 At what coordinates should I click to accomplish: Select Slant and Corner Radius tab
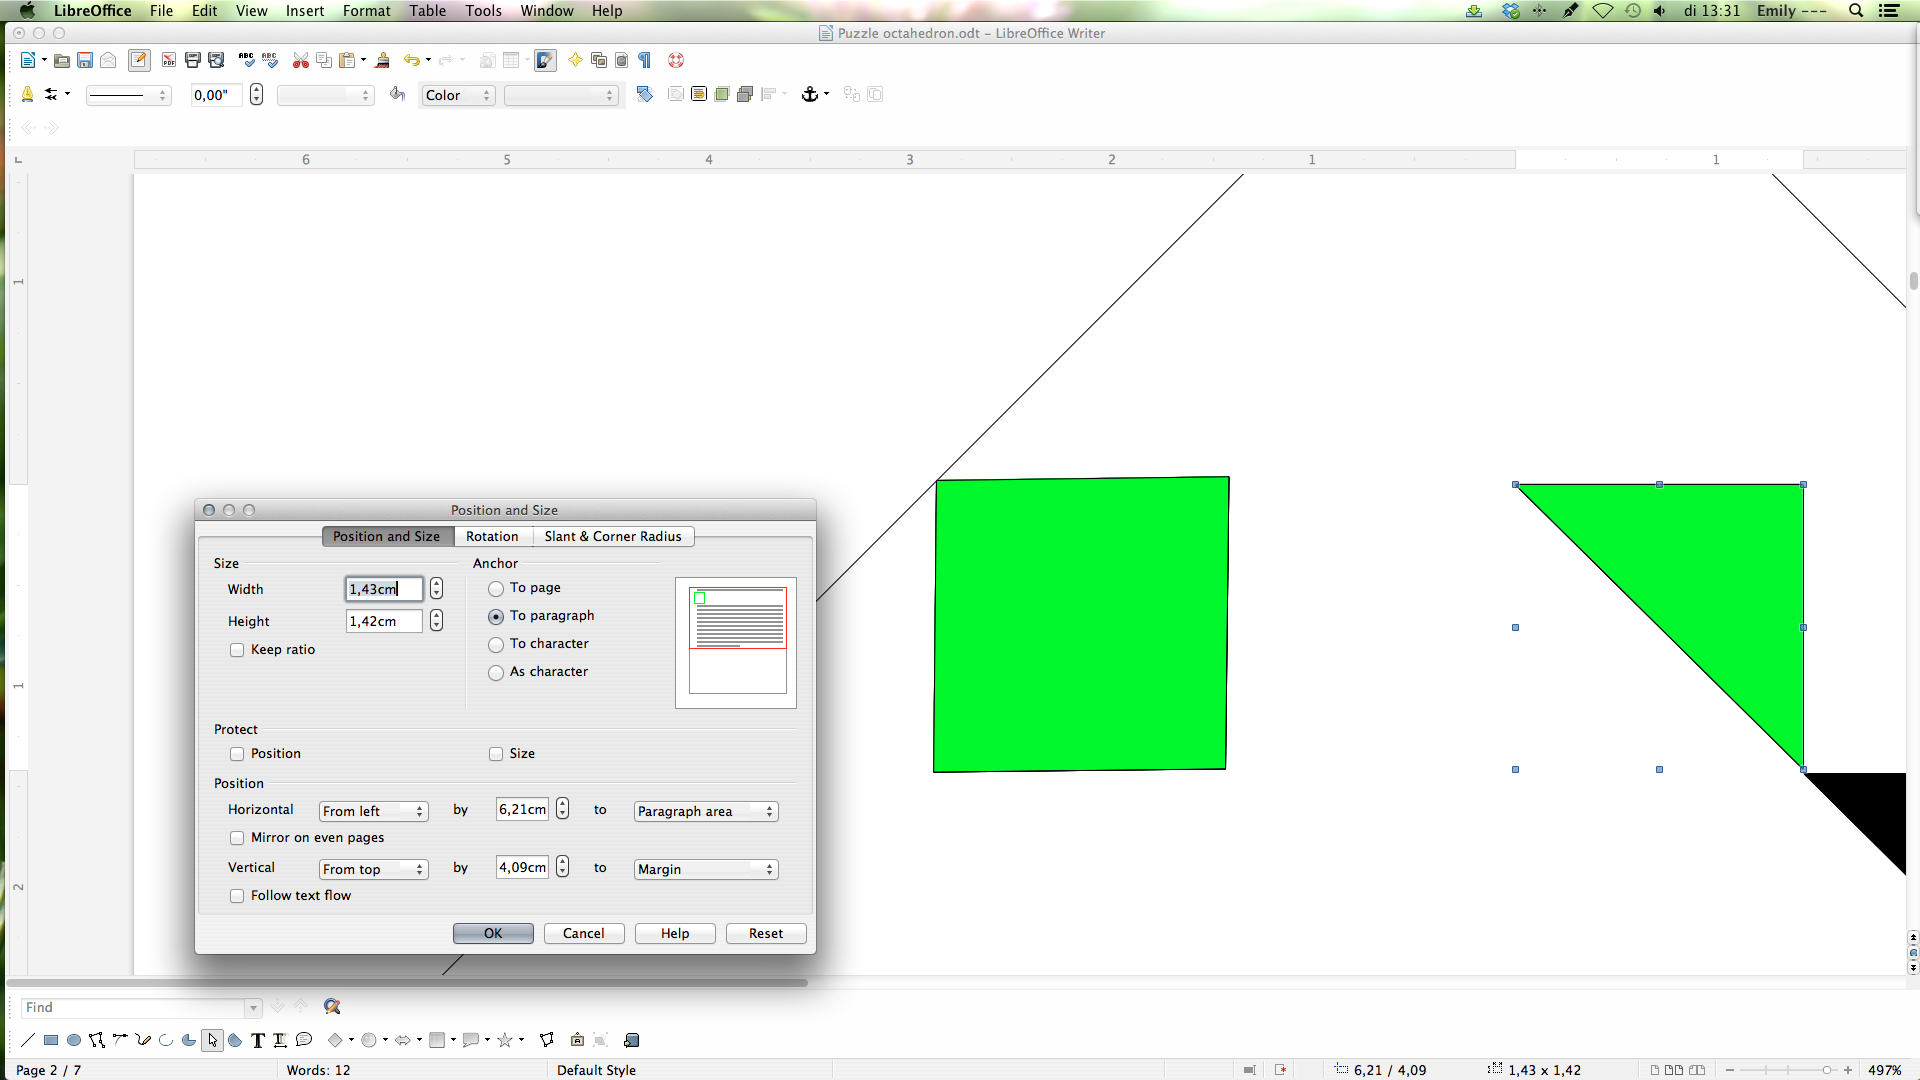pyautogui.click(x=612, y=535)
